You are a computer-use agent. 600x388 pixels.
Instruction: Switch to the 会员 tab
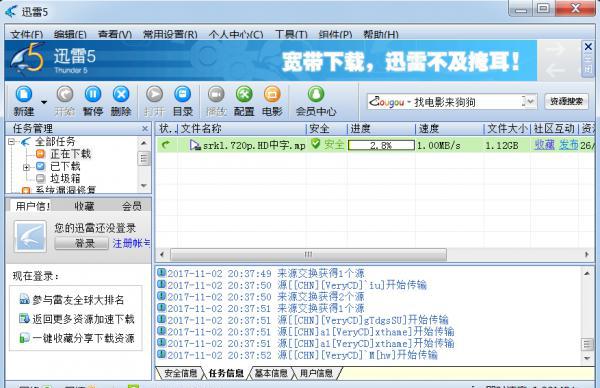tap(132, 206)
